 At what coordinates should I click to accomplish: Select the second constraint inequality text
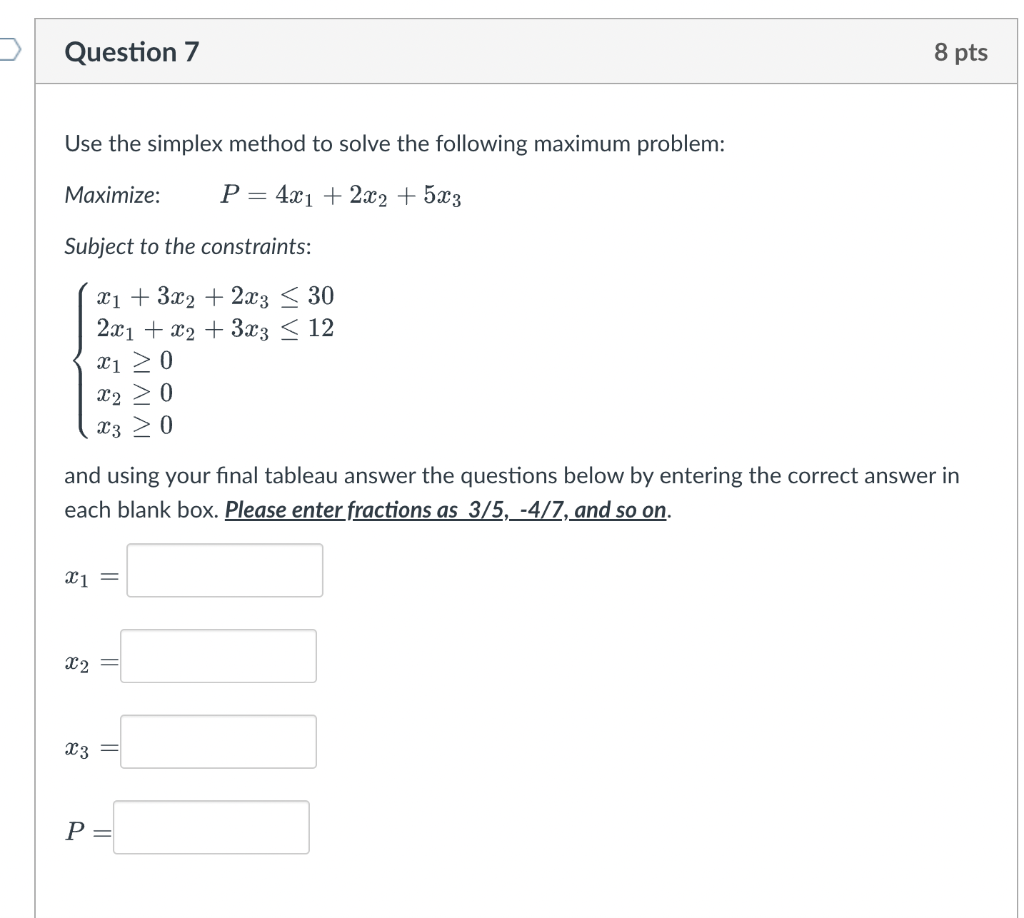[216, 328]
